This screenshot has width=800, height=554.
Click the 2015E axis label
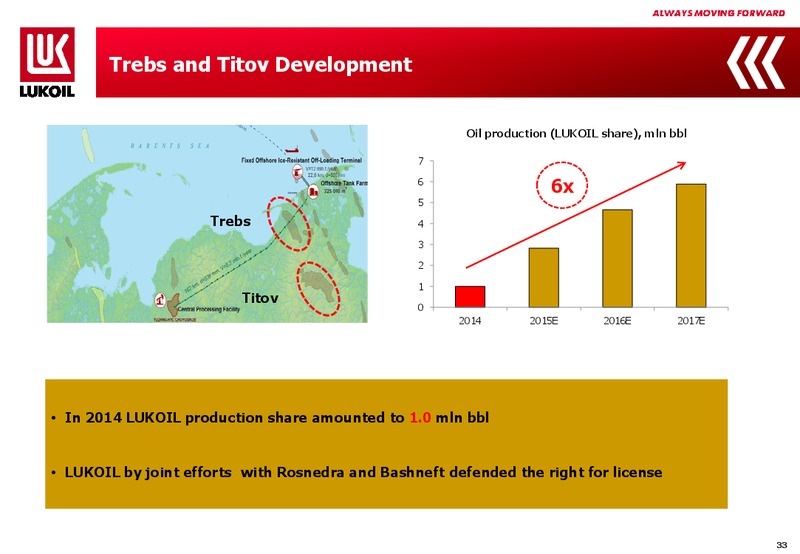click(544, 321)
